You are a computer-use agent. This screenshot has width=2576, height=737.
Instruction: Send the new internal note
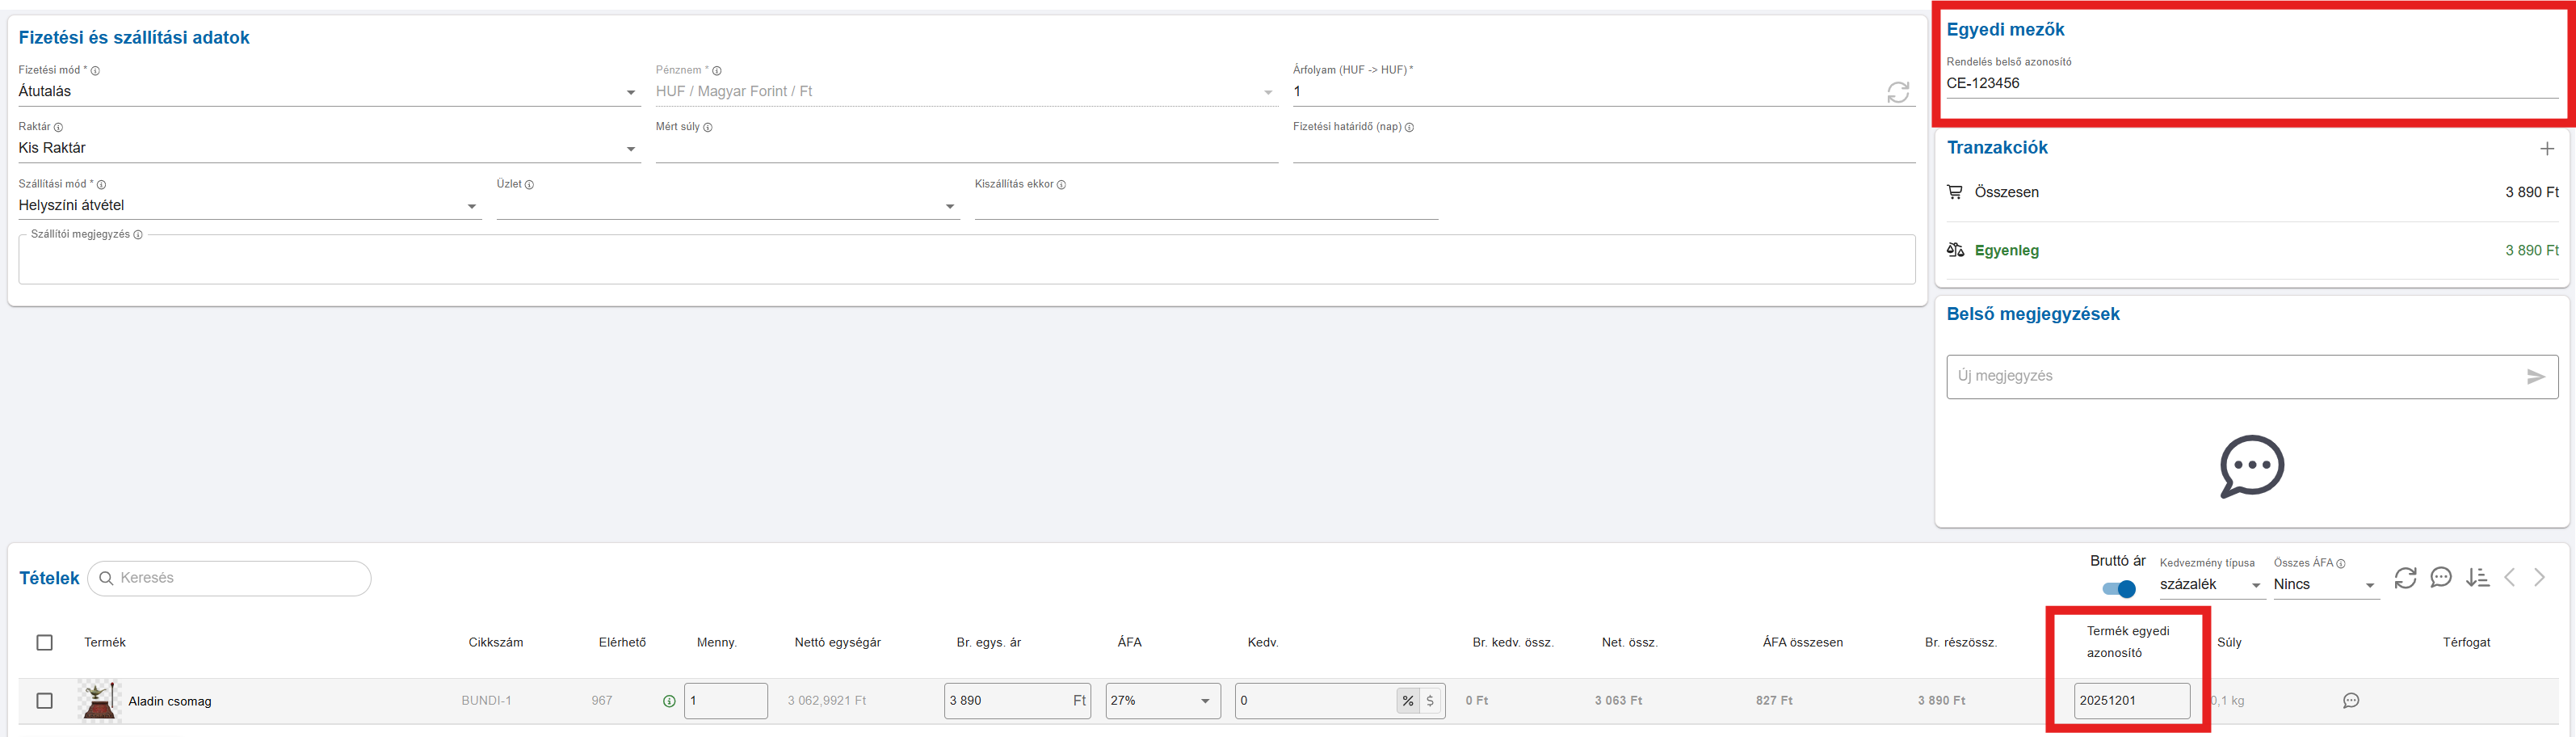pyautogui.click(x=2535, y=377)
